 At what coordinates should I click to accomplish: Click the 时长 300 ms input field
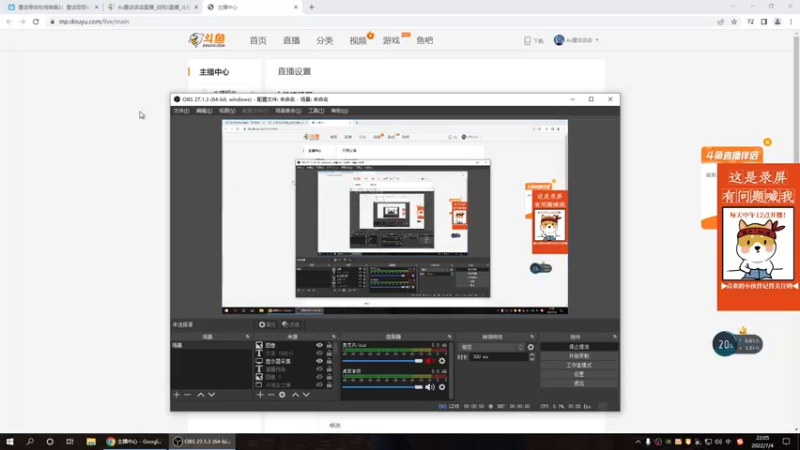[499, 357]
